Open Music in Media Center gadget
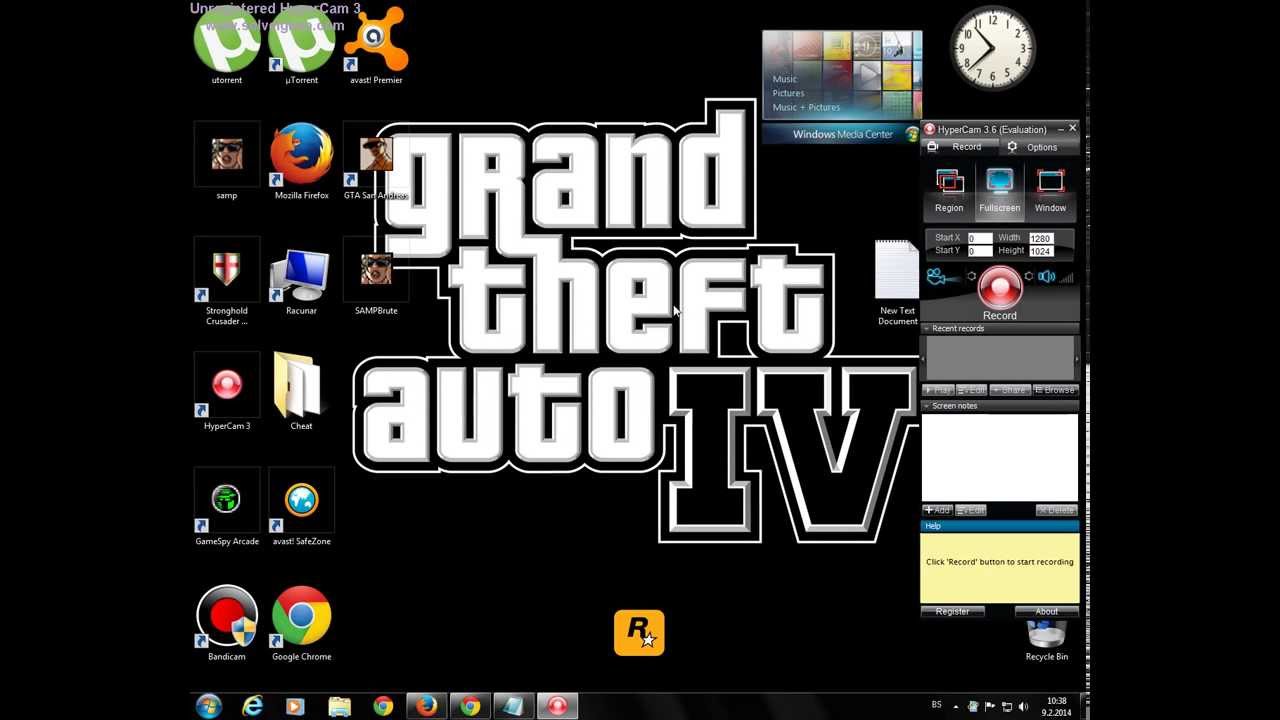 click(x=785, y=79)
